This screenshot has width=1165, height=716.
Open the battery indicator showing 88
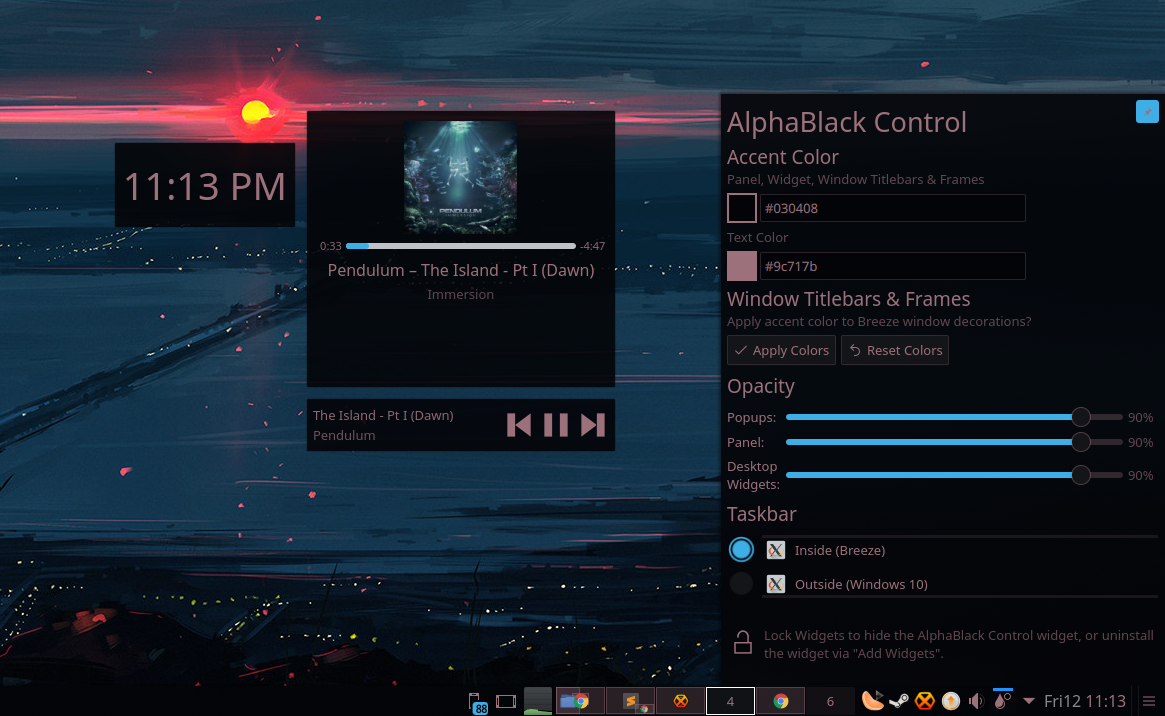pos(477,702)
